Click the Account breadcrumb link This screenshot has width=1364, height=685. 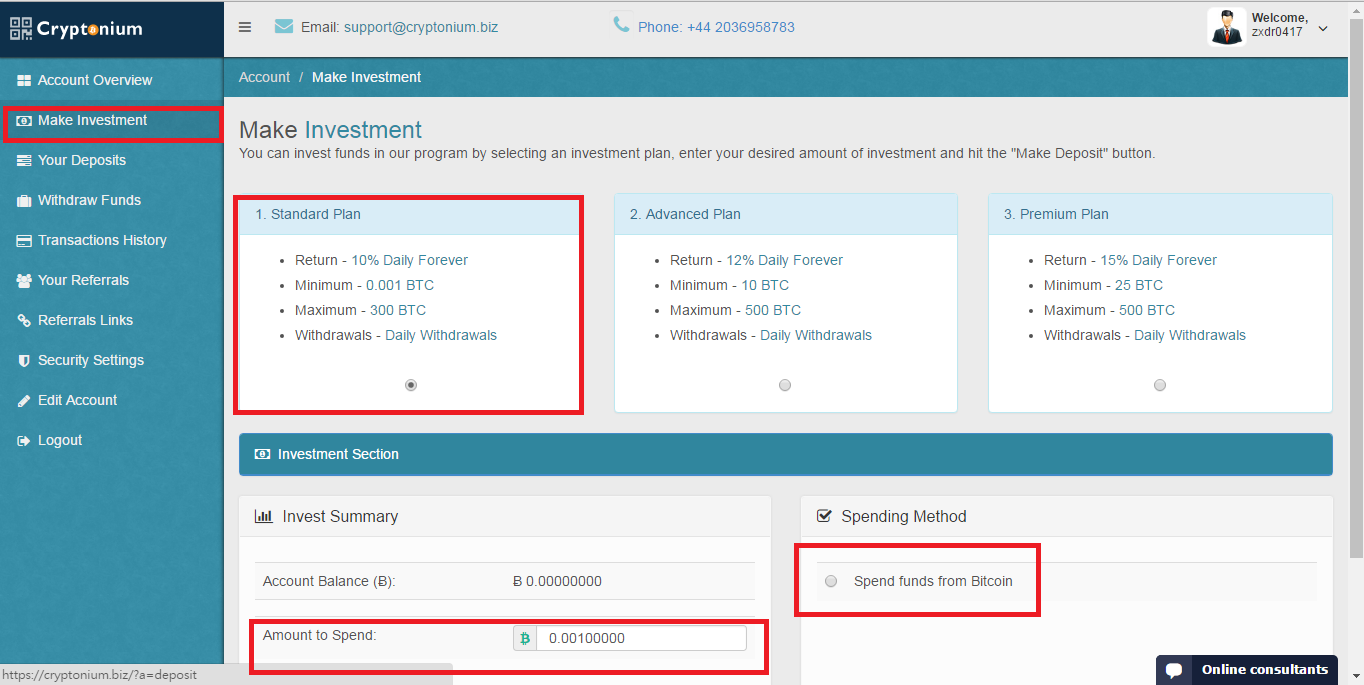pos(264,77)
